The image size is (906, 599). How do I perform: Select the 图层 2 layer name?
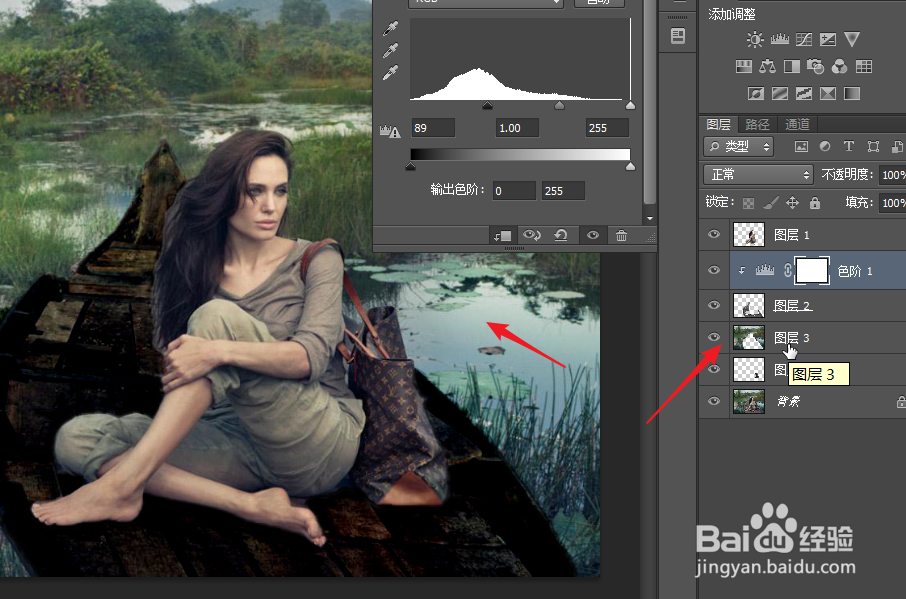[x=793, y=306]
